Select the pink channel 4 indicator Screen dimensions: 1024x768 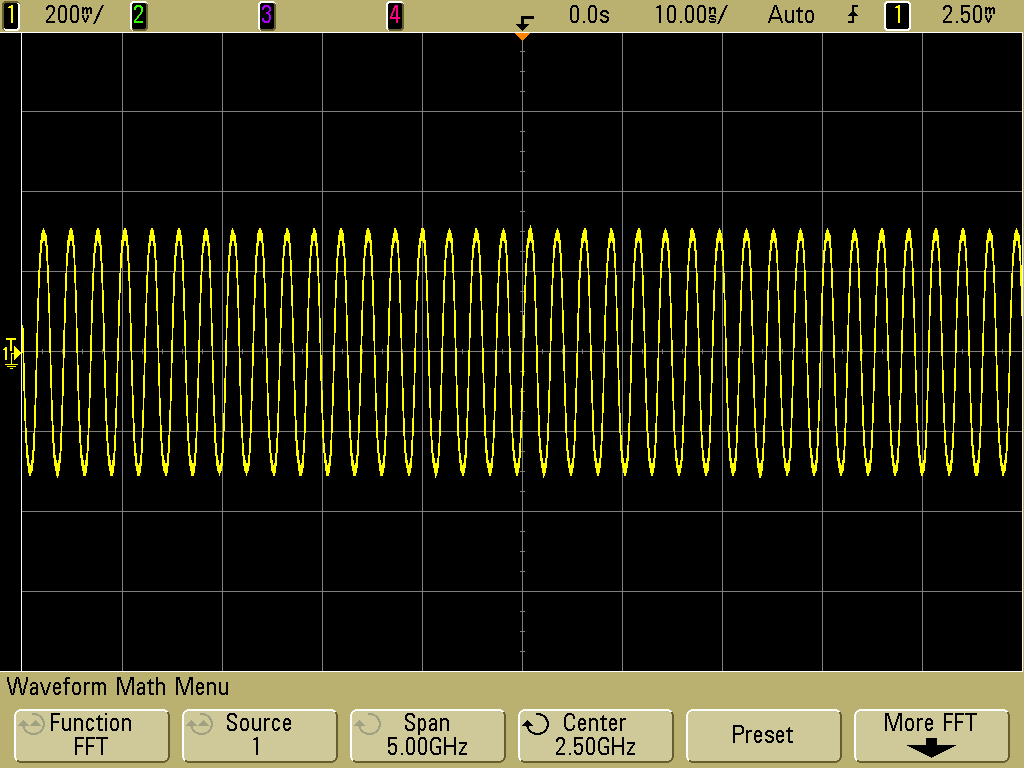(394, 15)
